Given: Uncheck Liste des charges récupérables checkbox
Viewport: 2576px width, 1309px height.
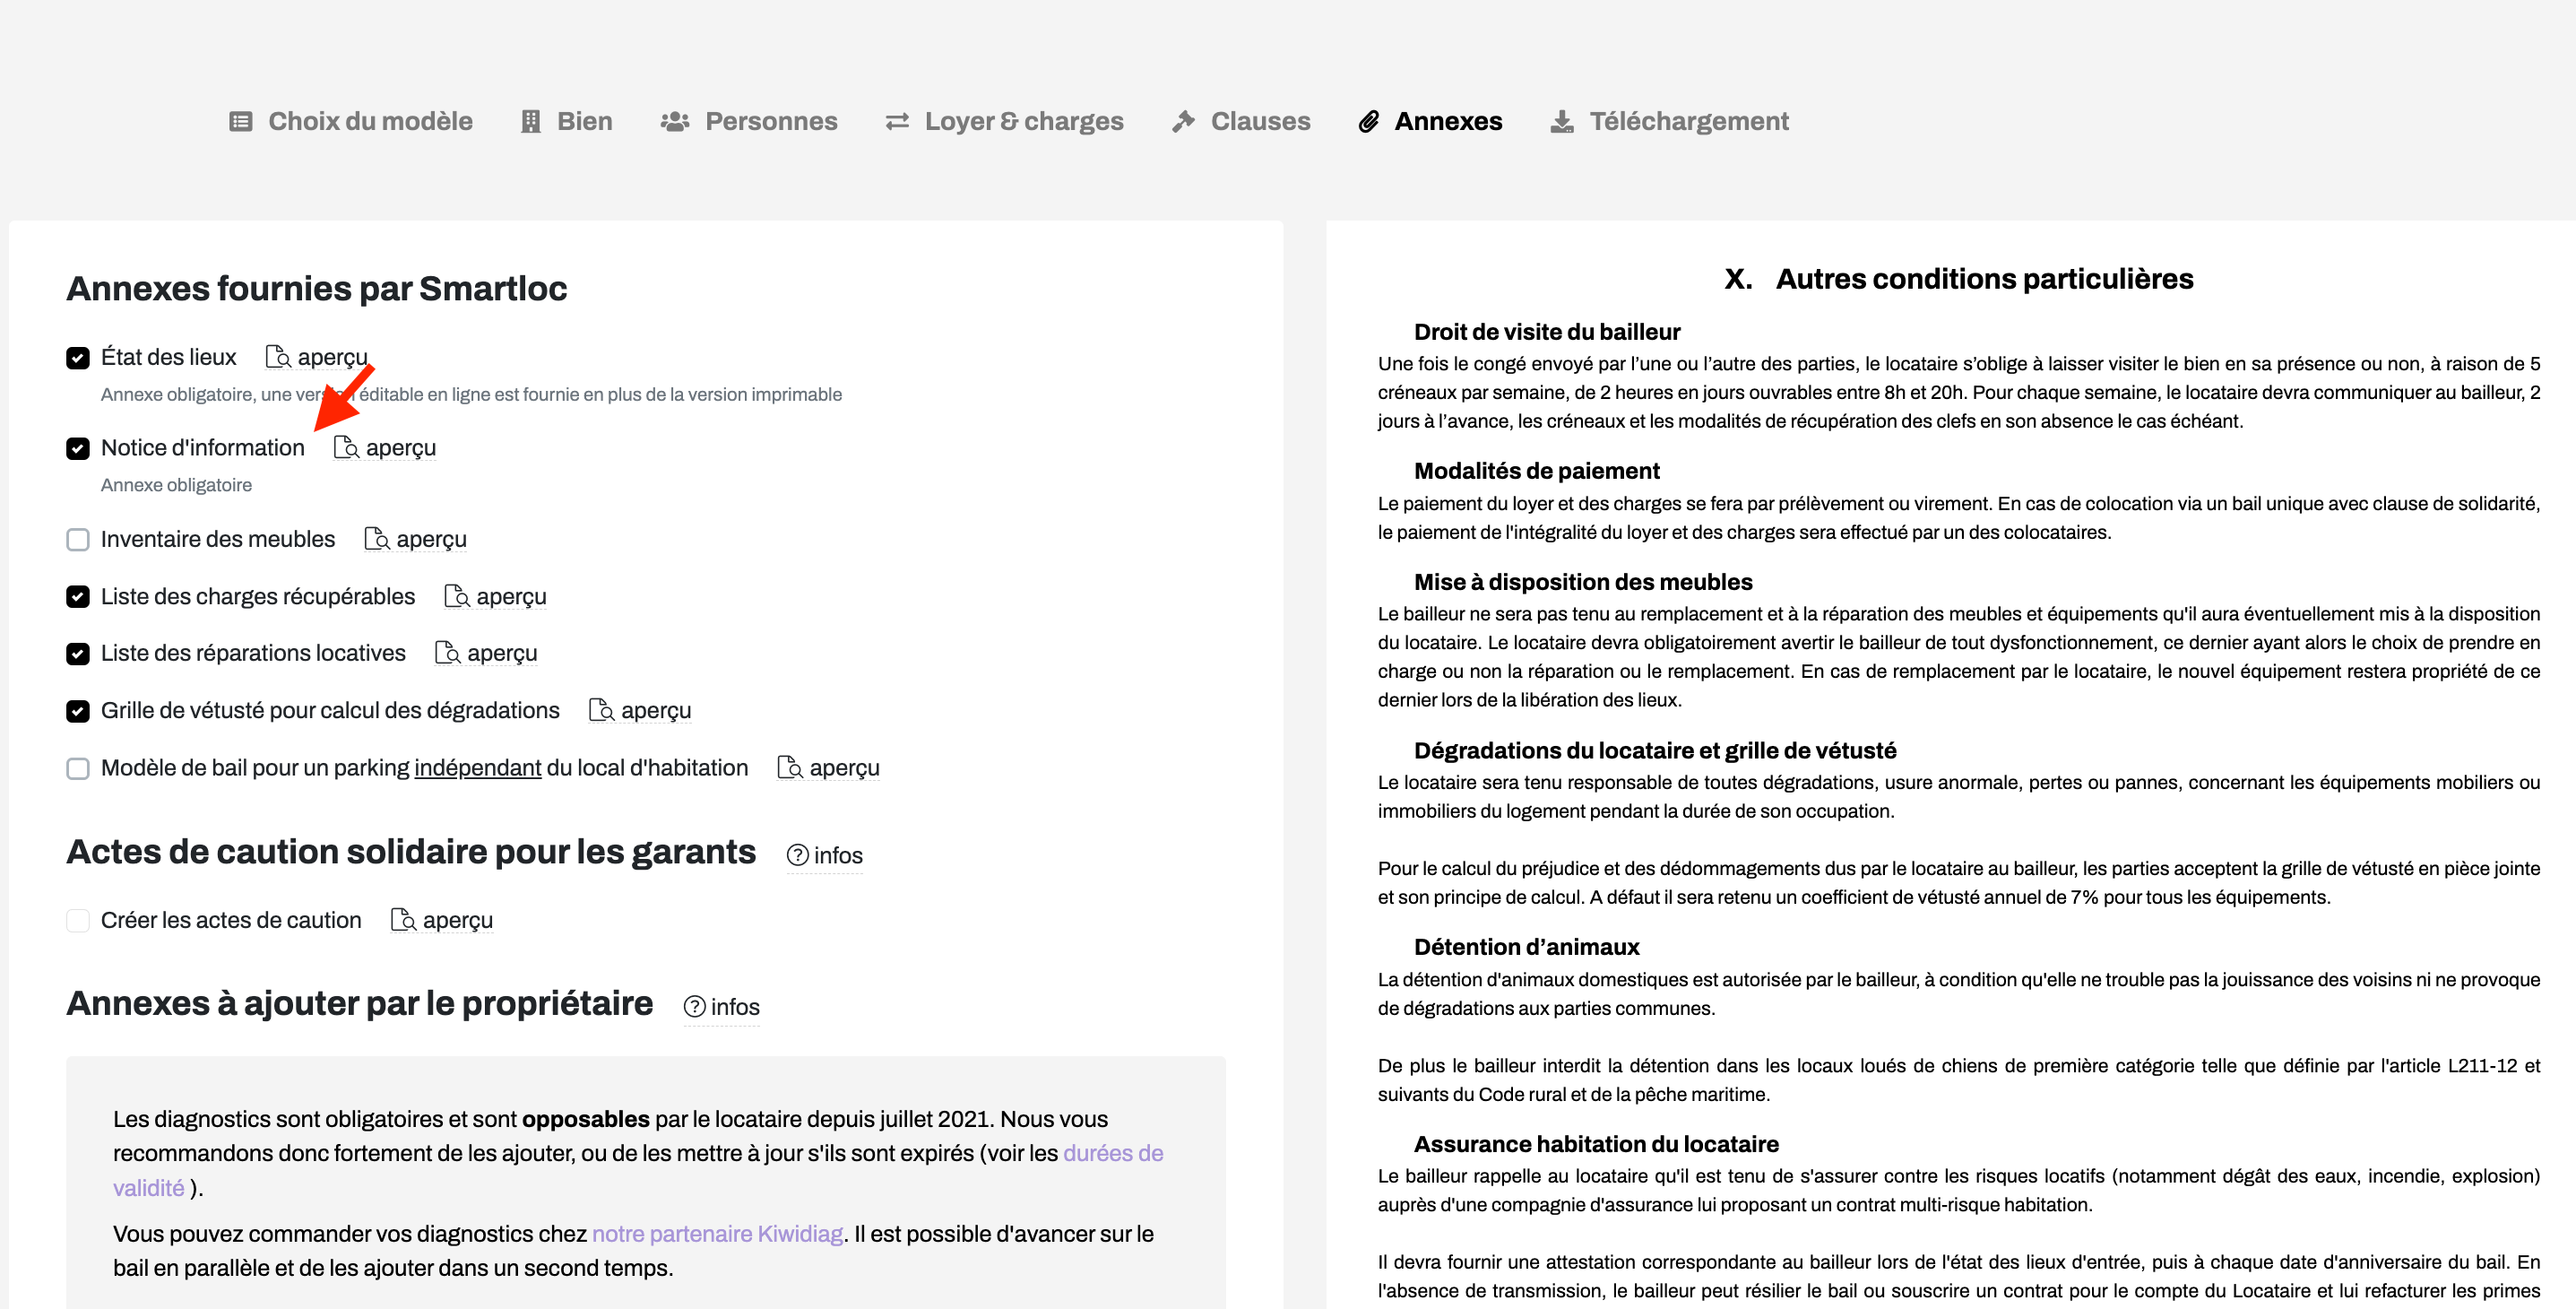Looking at the screenshot, I should pyautogui.click(x=78, y=597).
